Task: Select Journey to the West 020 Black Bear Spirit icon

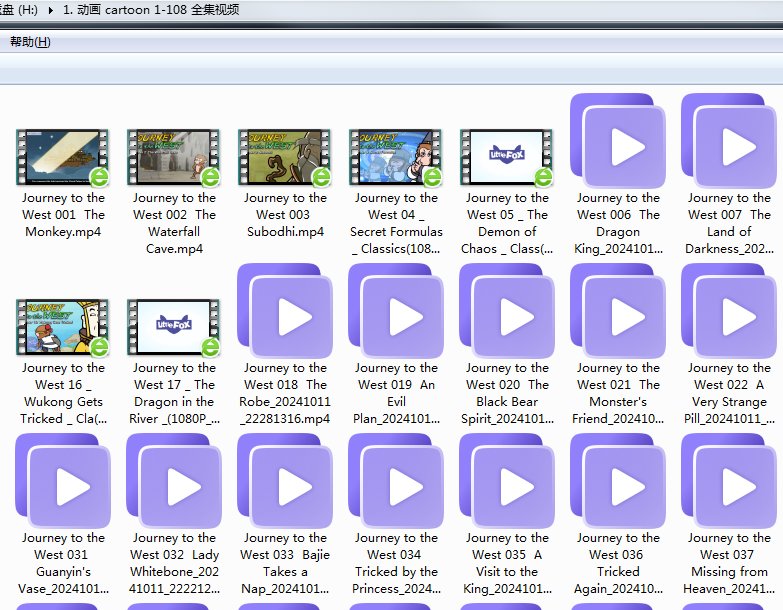Action: (507, 311)
